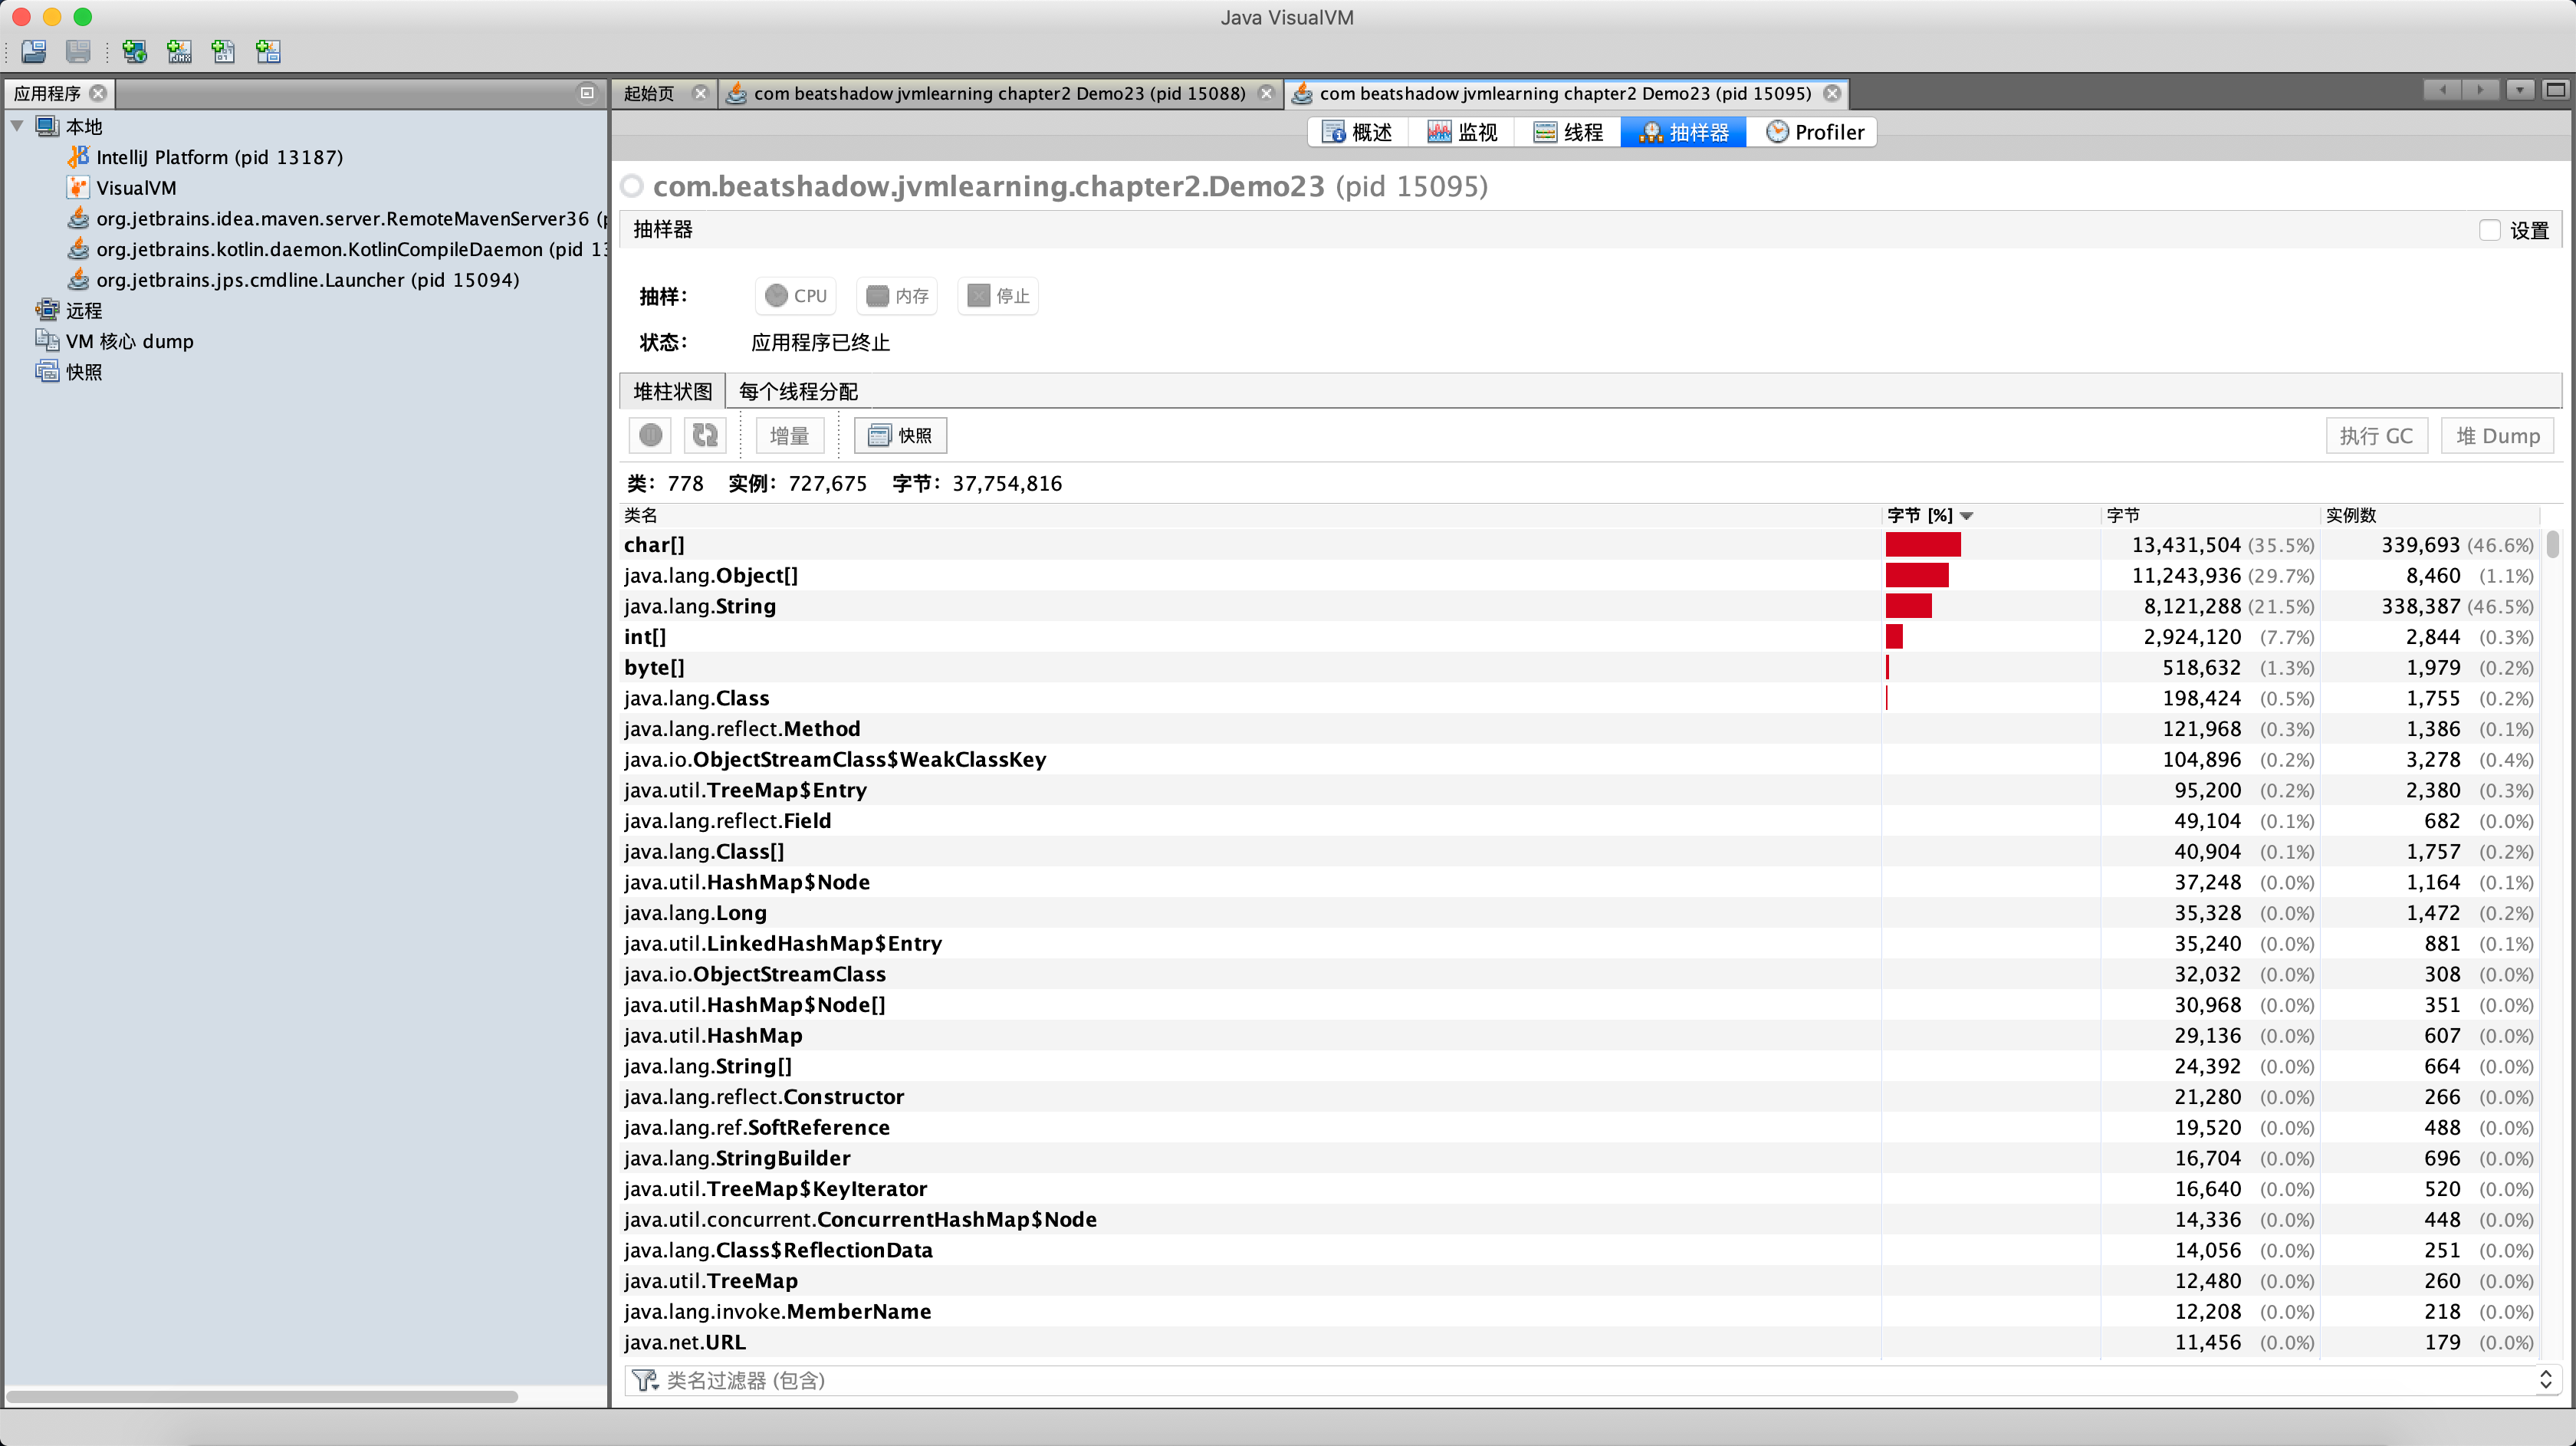Open the filter history stepper arrows
Viewport: 2576px width, 1446px height.
(2545, 1380)
